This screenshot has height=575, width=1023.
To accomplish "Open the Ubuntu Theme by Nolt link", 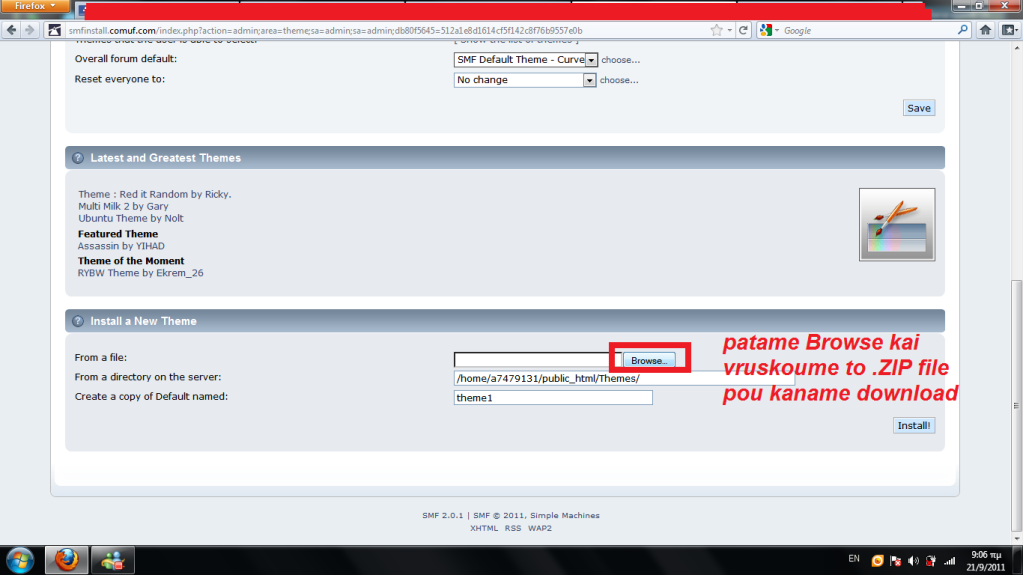I will click(x=131, y=218).
